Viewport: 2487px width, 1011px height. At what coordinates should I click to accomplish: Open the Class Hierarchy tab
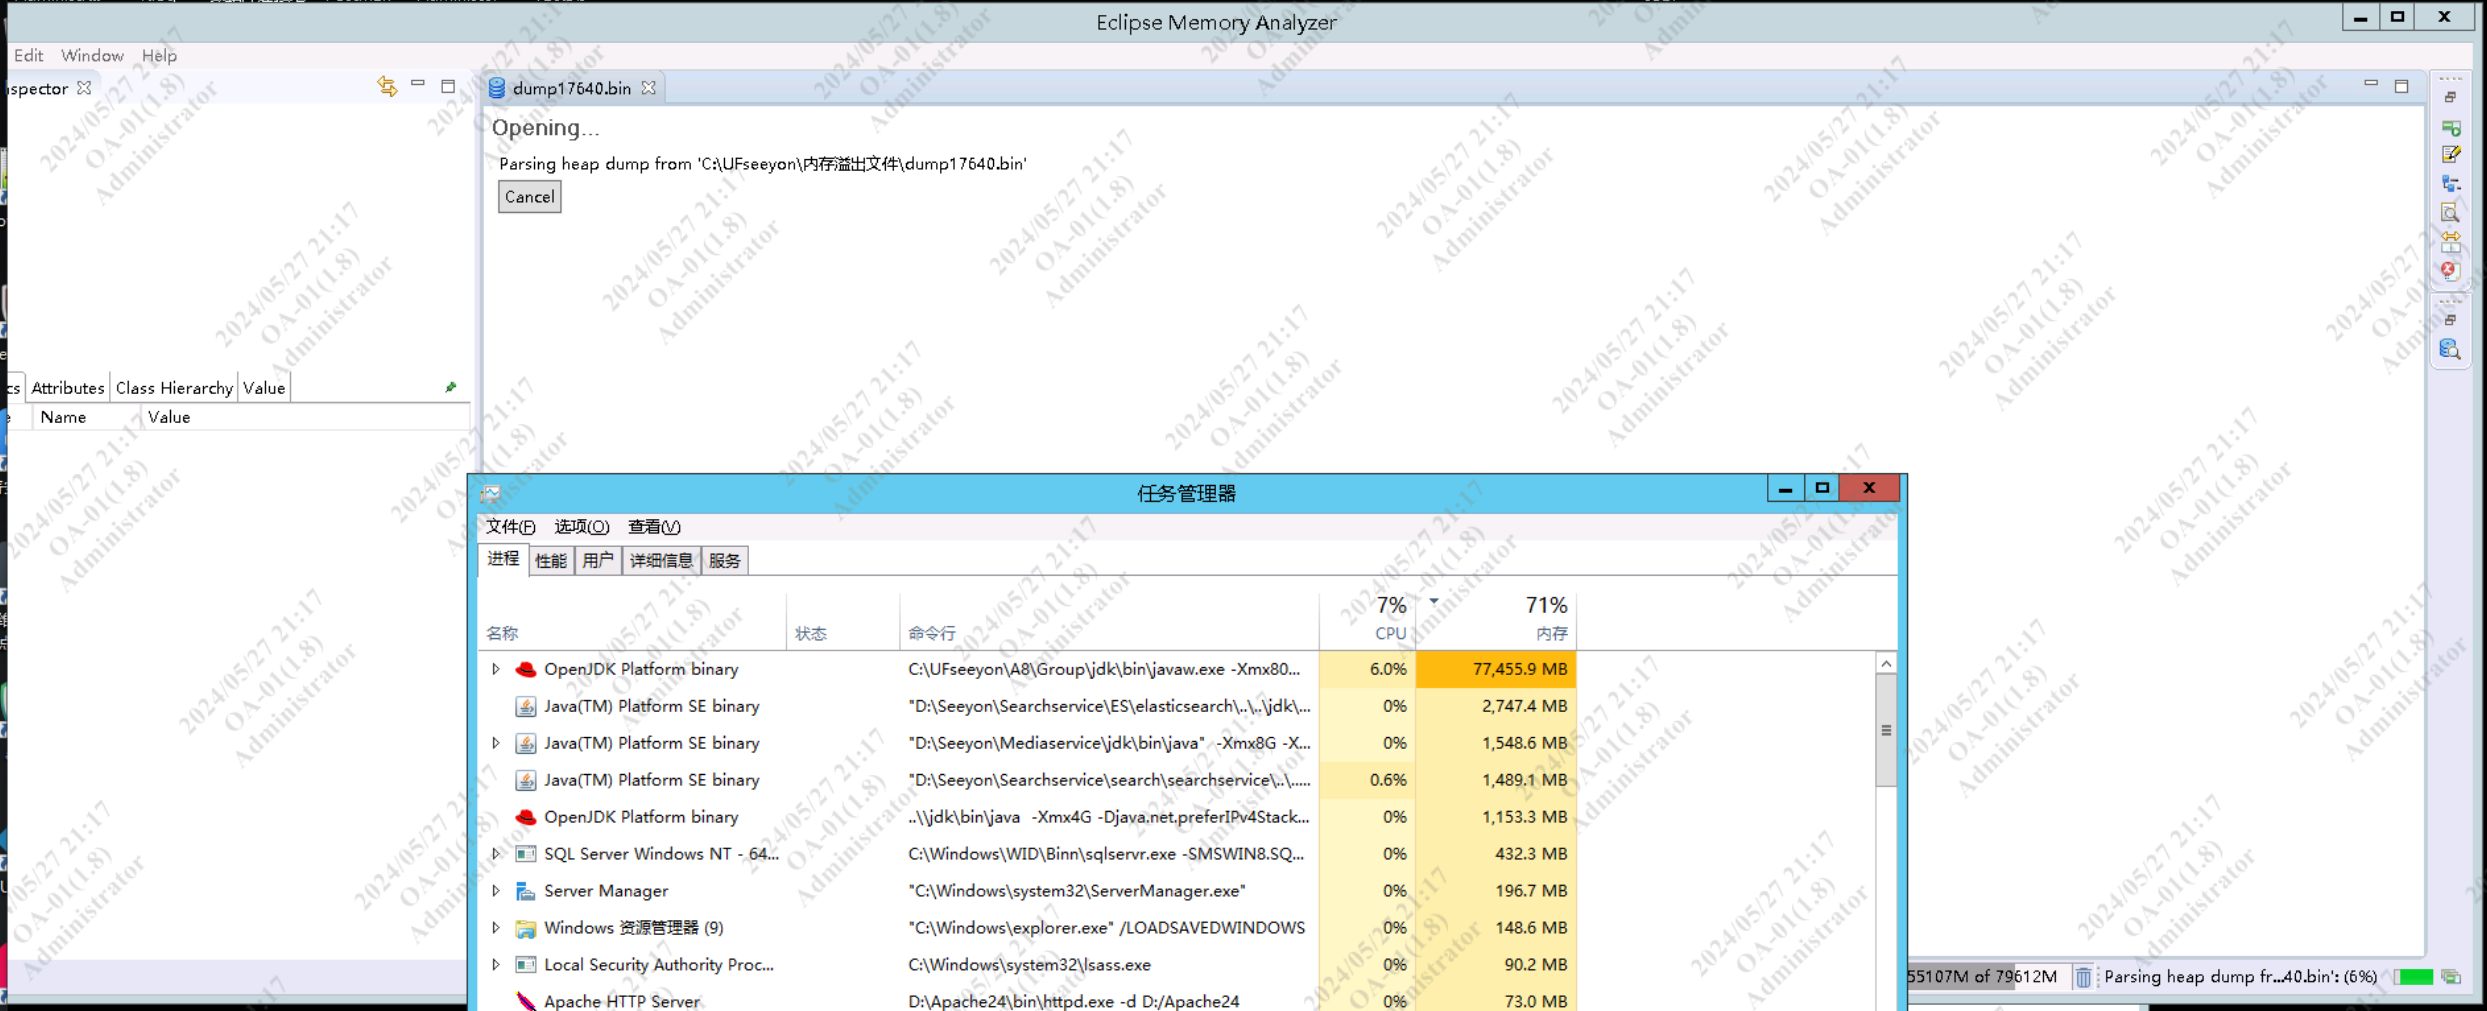[174, 388]
